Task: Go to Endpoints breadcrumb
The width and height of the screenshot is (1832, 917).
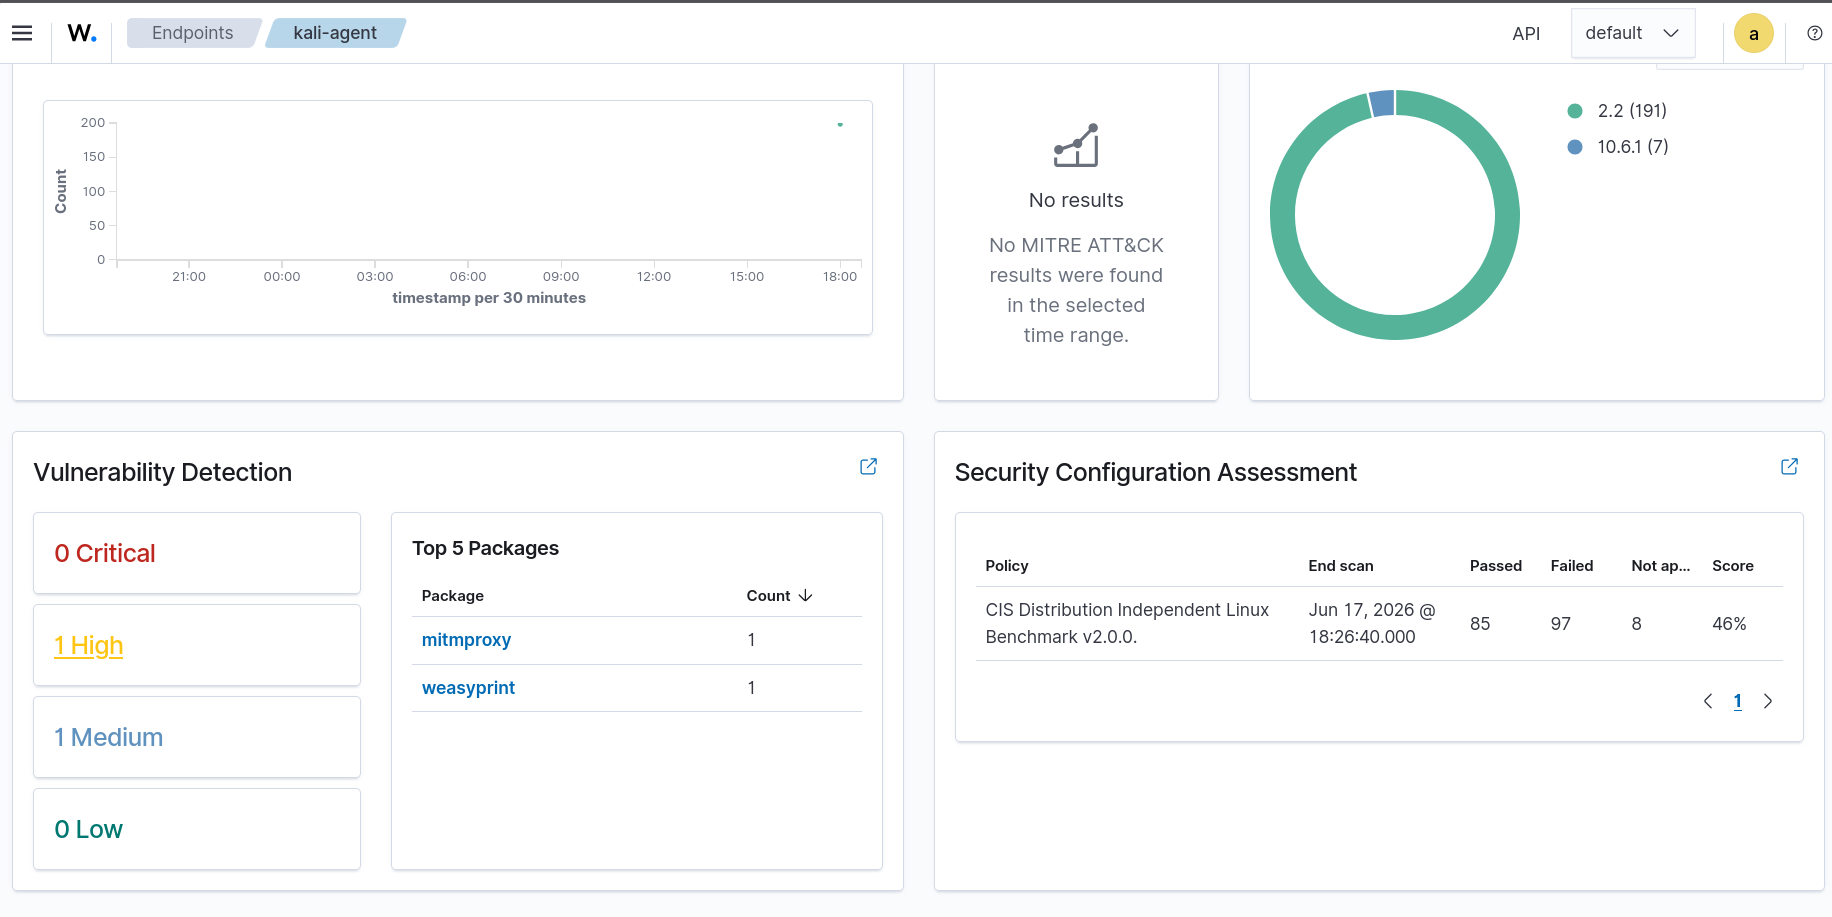Action: (x=193, y=33)
